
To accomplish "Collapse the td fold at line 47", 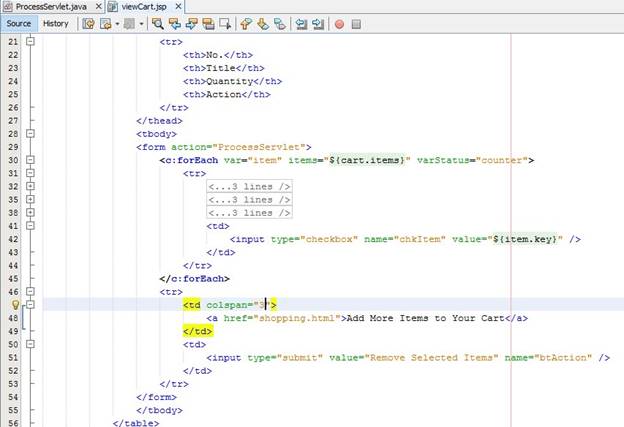I will (x=30, y=304).
